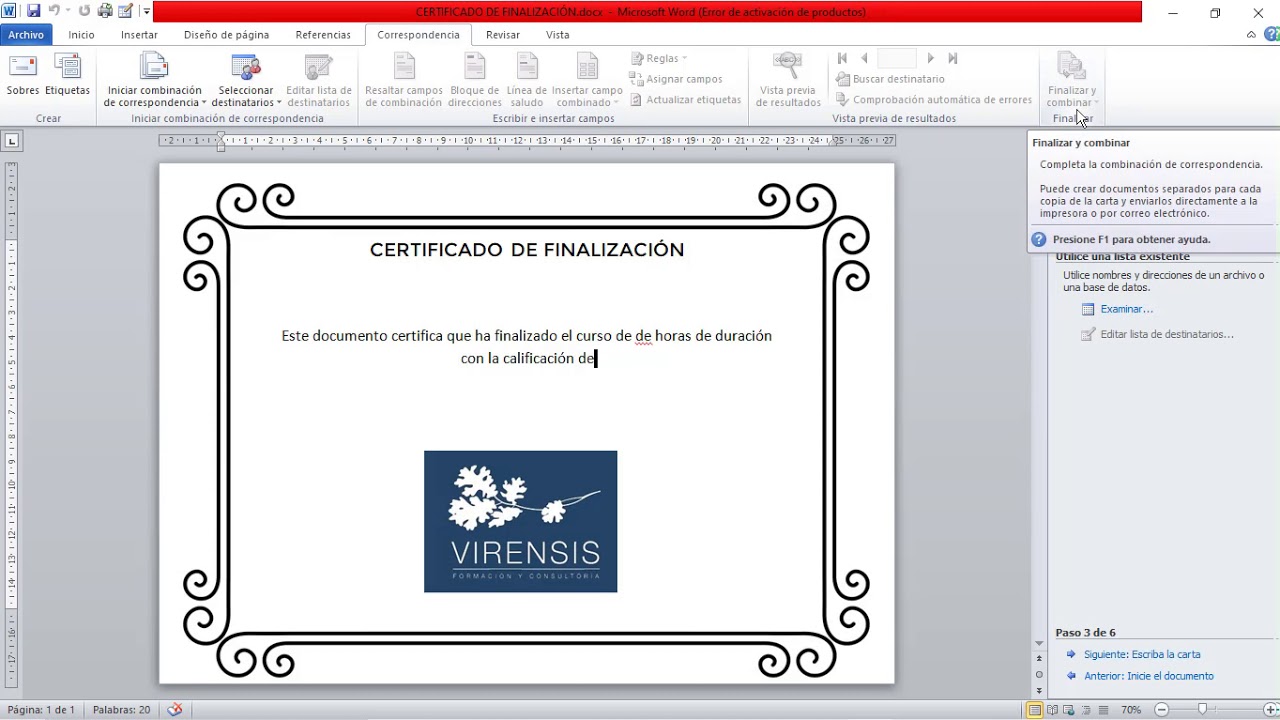Click the Redo icon in the title bar
The height and width of the screenshot is (720, 1280).
click(84, 12)
